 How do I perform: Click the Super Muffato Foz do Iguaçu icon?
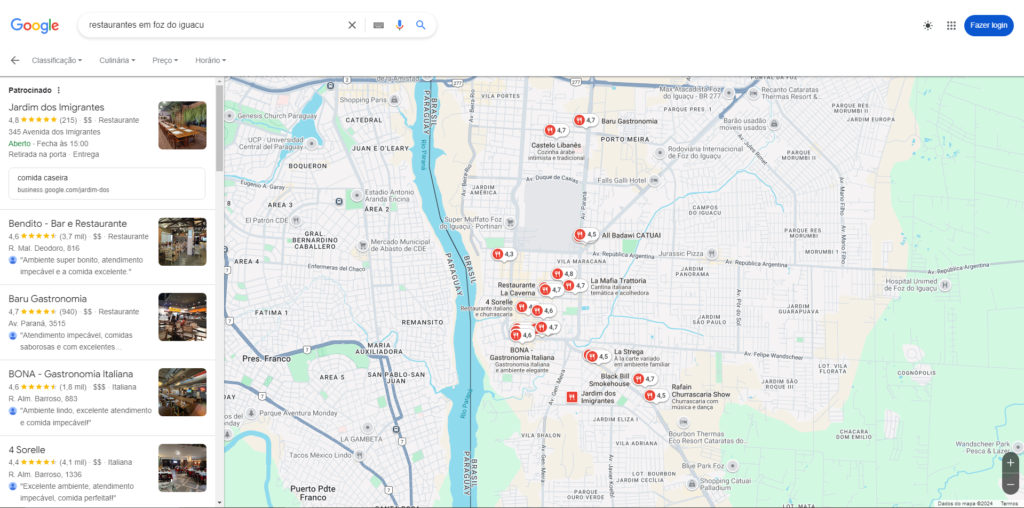click(x=511, y=223)
